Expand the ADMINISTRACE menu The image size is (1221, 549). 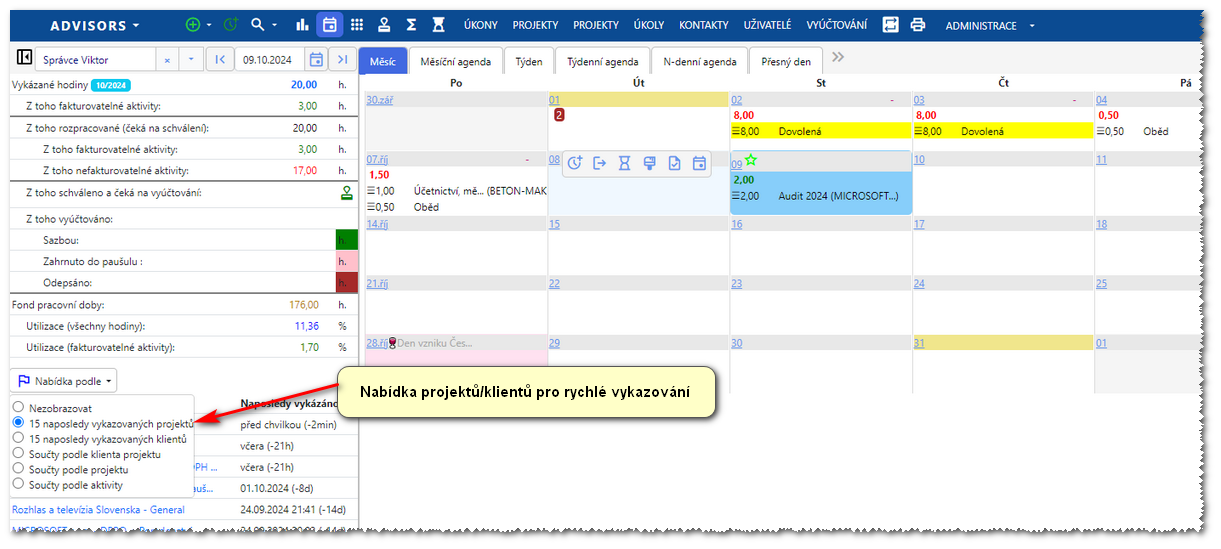coord(989,26)
